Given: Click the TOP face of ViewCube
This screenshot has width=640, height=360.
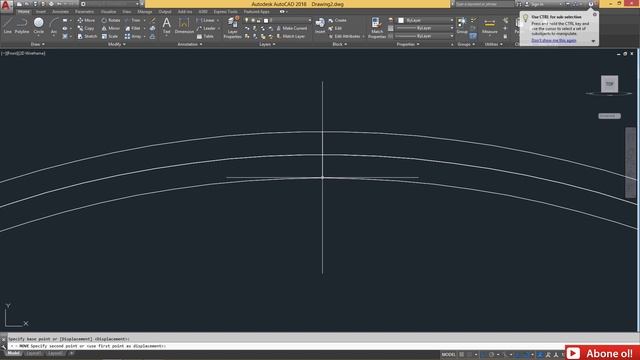Looking at the screenshot, I should (x=609, y=84).
